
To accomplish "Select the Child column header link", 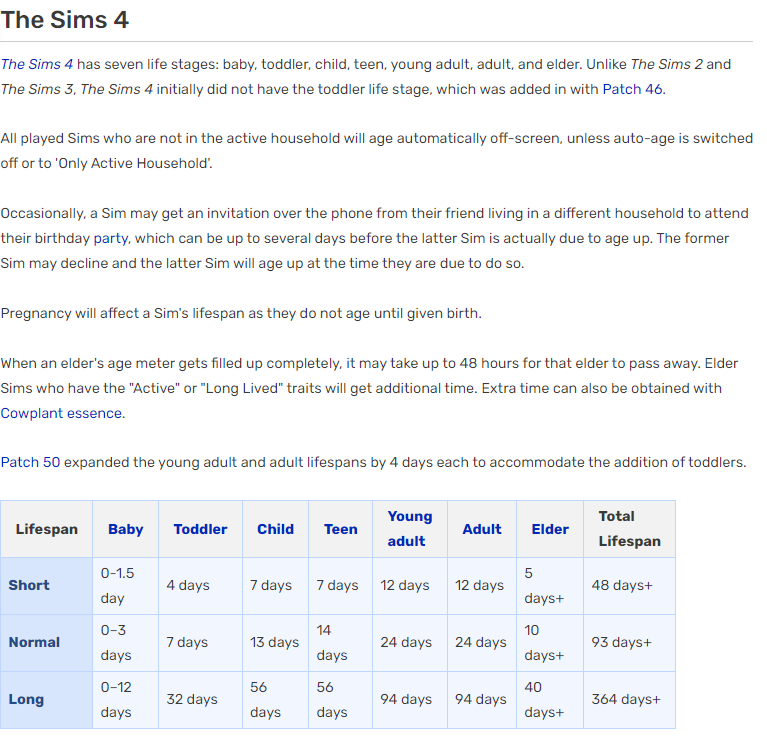I will coord(275,529).
